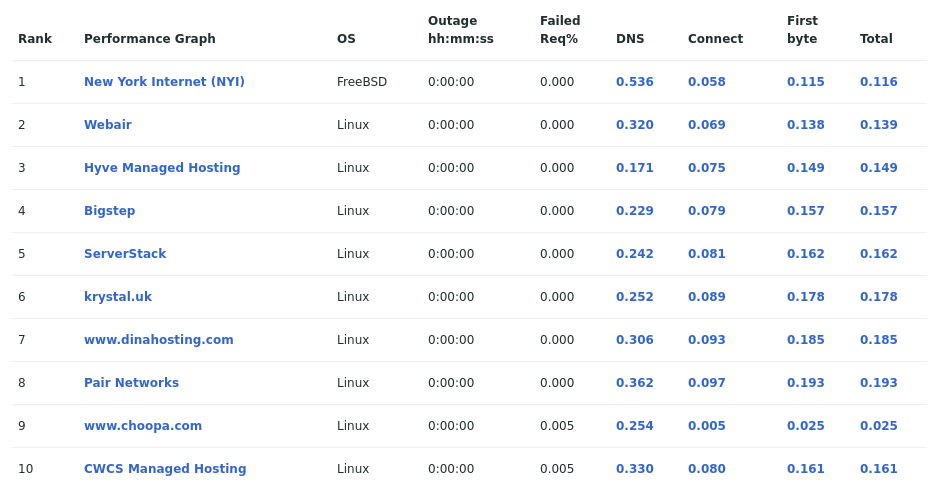
Task: Click Connect value 0.093 for dinahosting
Action: click(707, 340)
